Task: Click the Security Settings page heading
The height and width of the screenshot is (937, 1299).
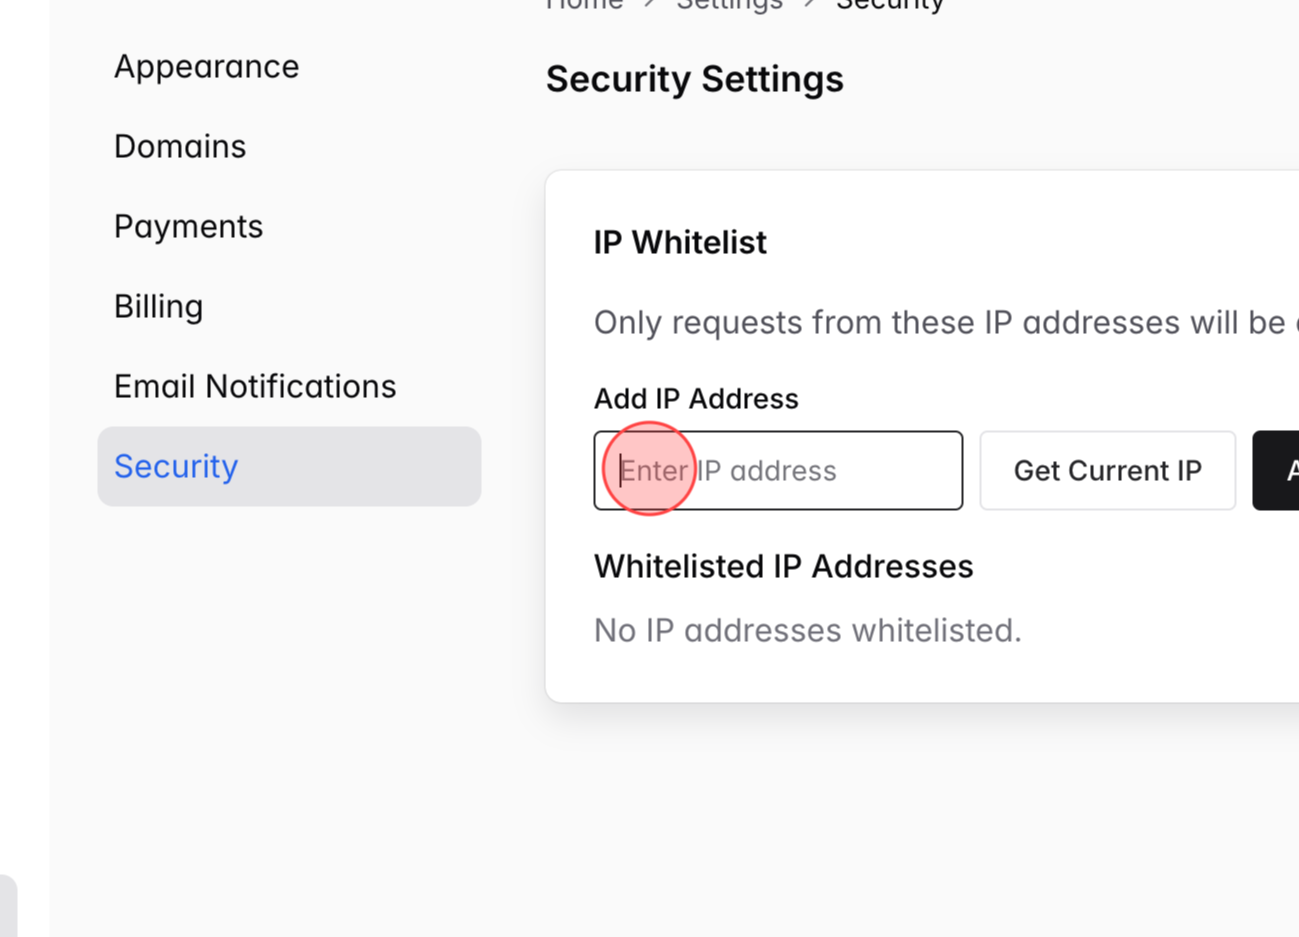Action: point(694,79)
